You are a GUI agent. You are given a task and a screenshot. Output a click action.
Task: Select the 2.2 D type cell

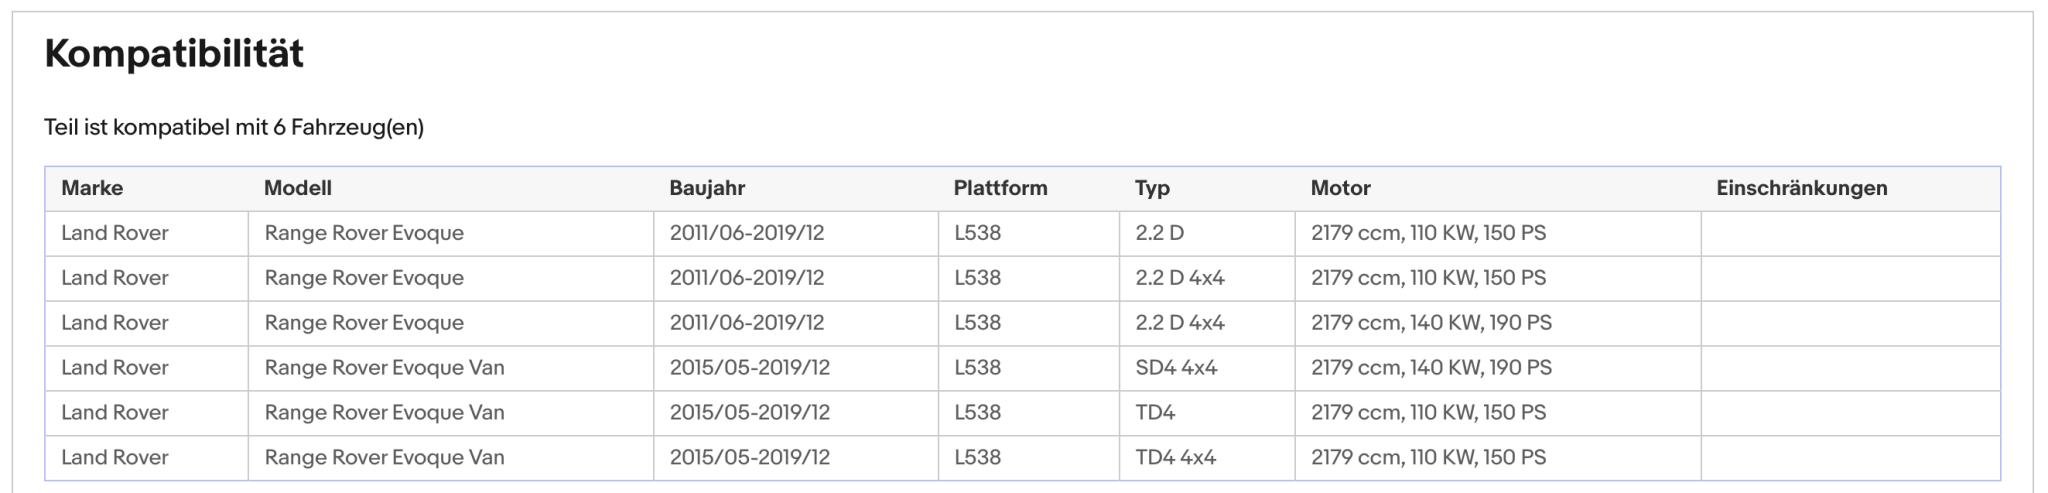tap(1207, 233)
